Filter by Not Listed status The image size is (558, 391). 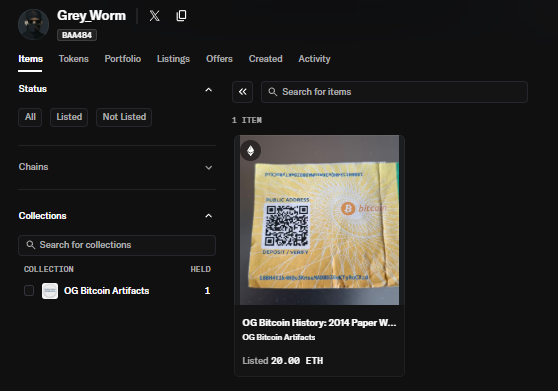(x=124, y=117)
